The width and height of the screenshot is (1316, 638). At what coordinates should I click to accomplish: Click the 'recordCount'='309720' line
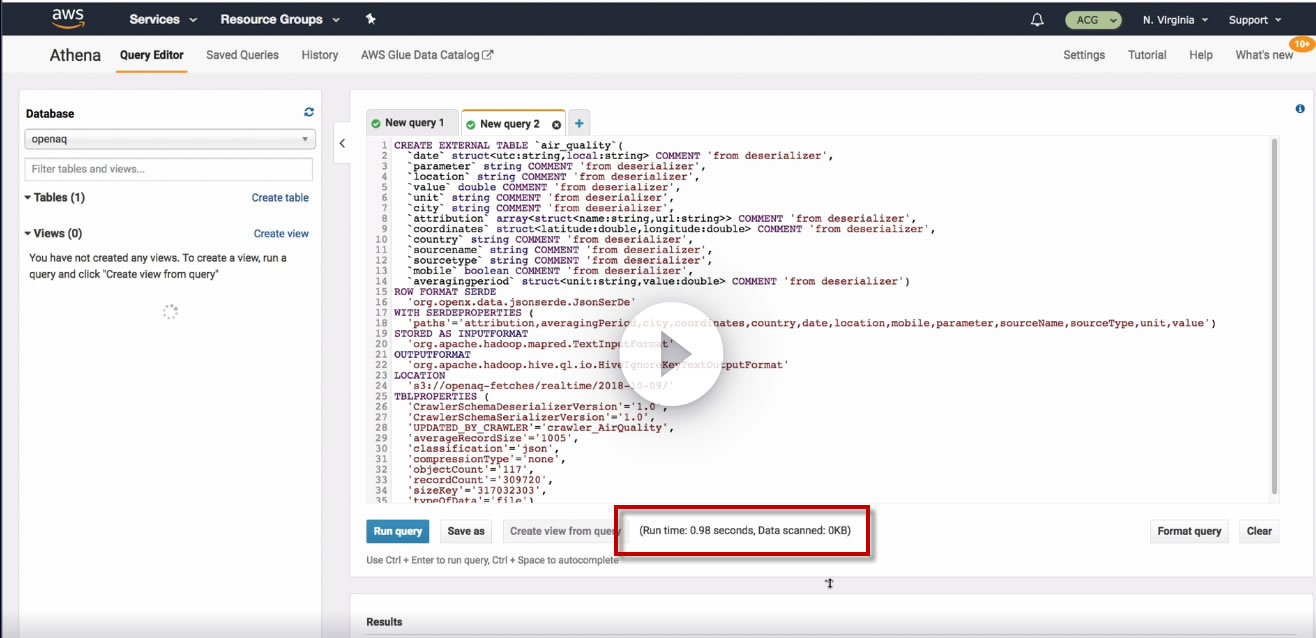(478, 479)
